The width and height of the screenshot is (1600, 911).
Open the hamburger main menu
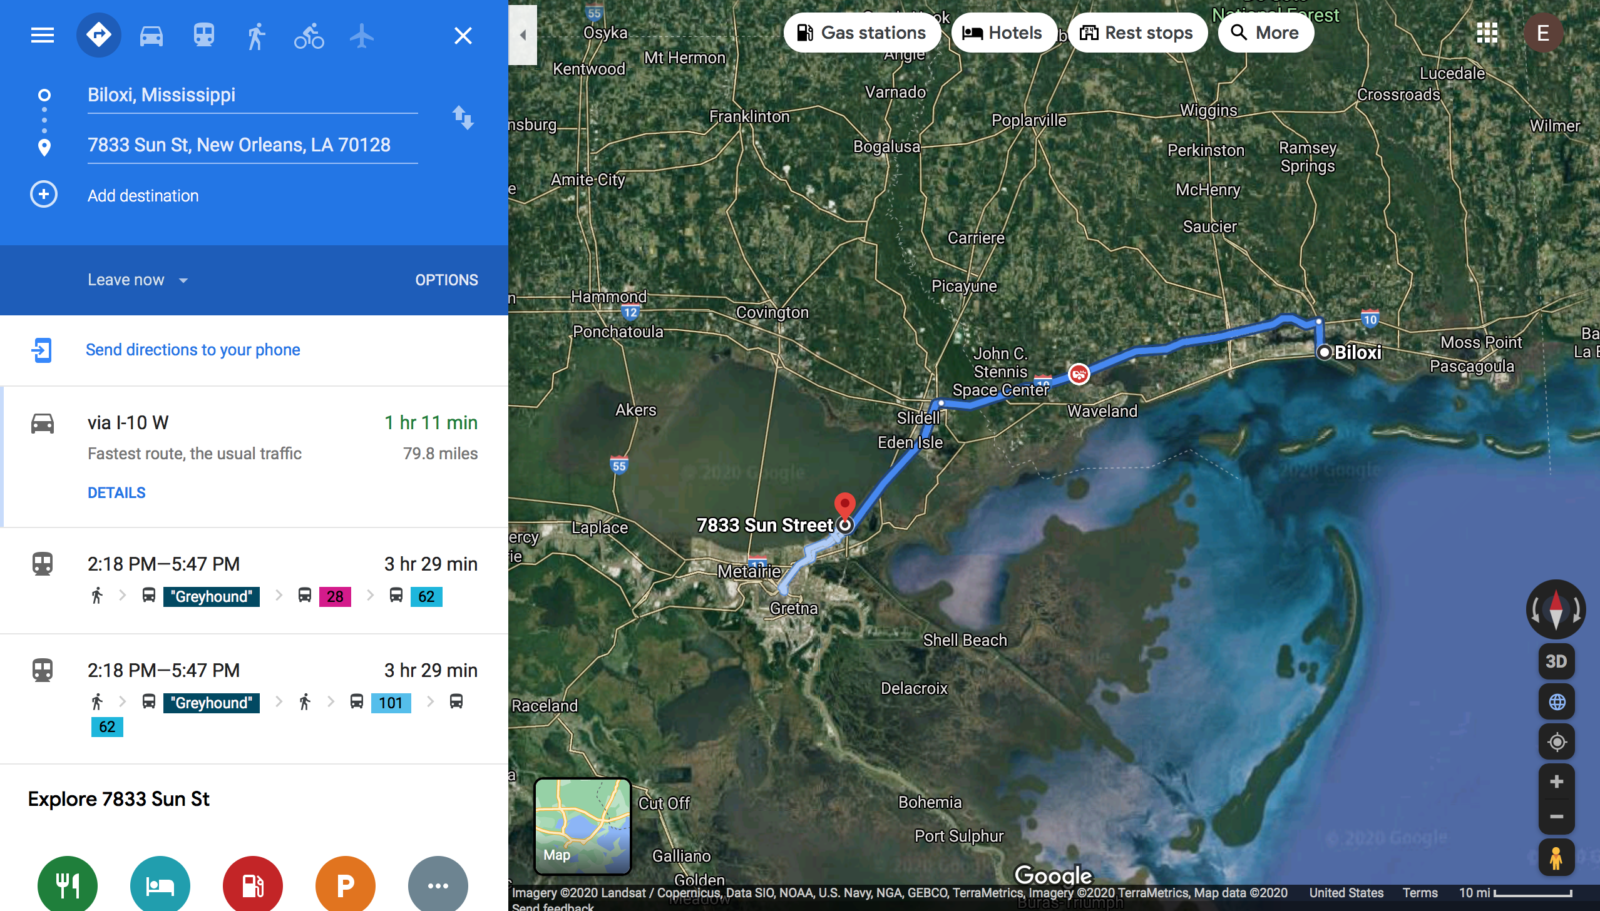tap(42, 35)
